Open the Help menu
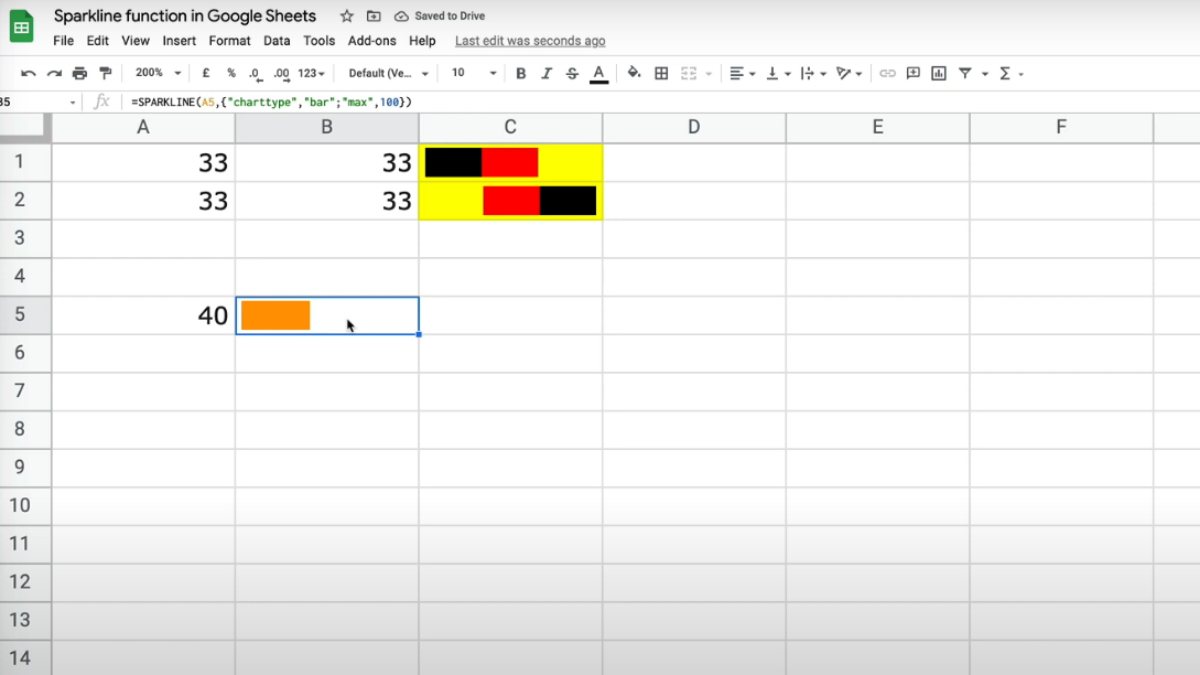Image resolution: width=1200 pixels, height=675 pixels. 422,41
